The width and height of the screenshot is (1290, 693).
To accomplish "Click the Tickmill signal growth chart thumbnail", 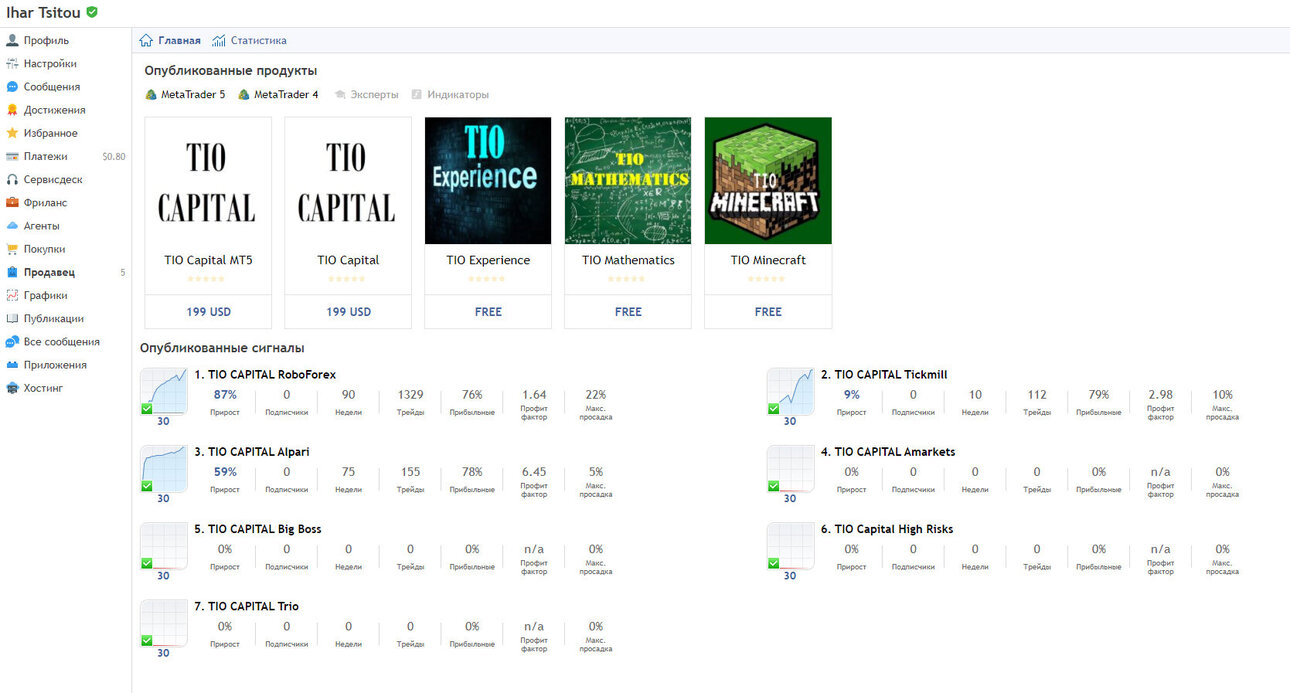I will pos(790,392).
